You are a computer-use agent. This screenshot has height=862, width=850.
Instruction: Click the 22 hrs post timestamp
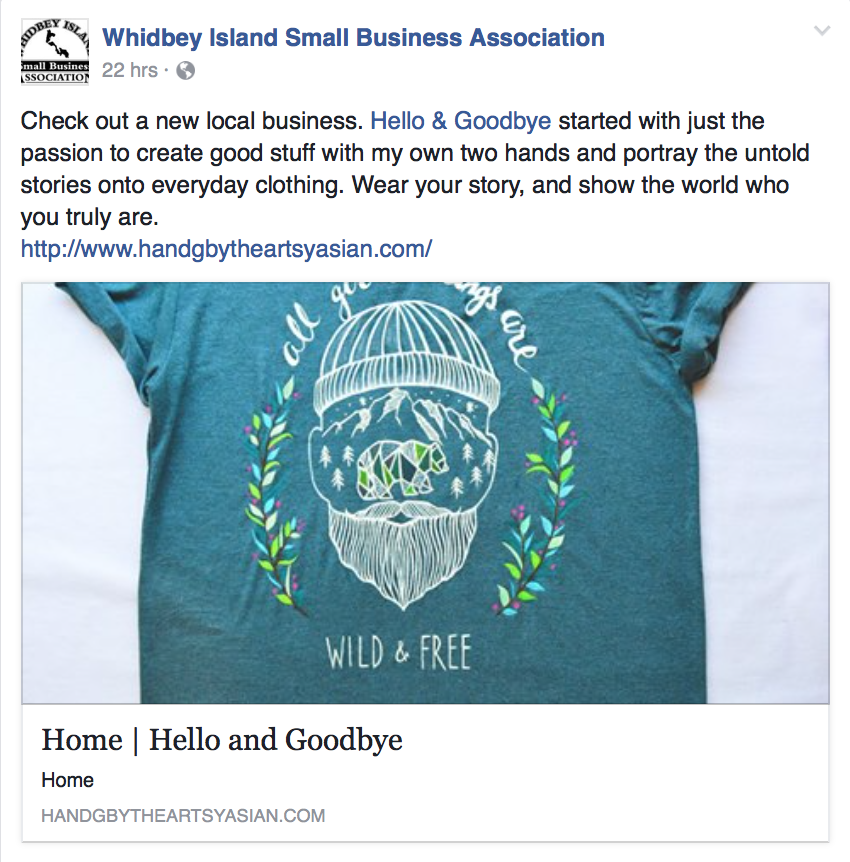(x=130, y=70)
